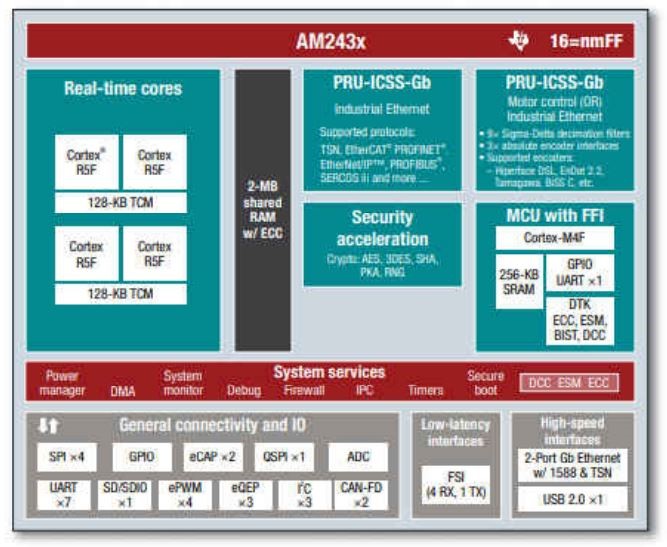This screenshot has height=547, width=667.
Task: Click Debug in System services
Action: [x=244, y=390]
